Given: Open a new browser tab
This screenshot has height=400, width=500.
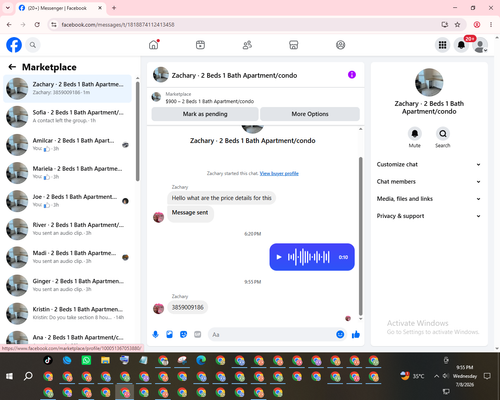Looking at the screenshot, I should 114,8.
